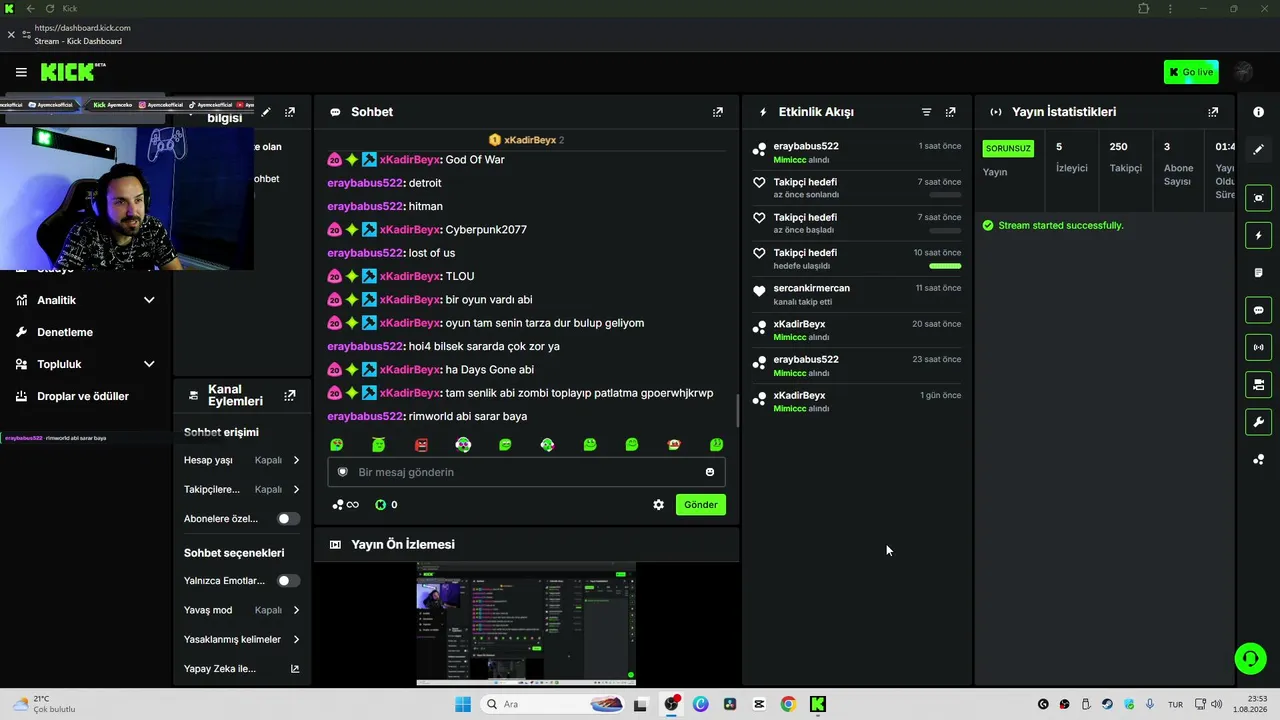Expand the Topluluk sidebar section
The width and height of the screenshot is (1280, 720).
pyautogui.click(x=85, y=364)
